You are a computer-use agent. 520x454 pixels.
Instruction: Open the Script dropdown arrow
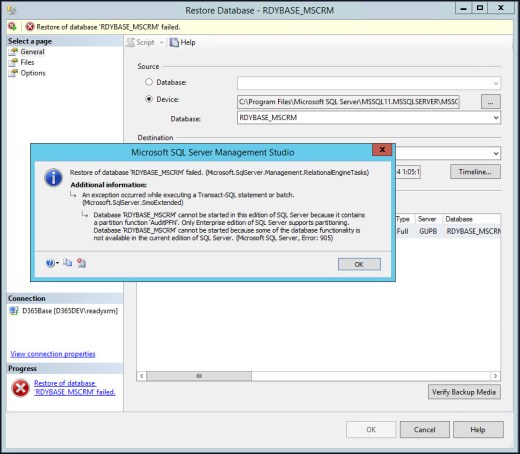pos(161,43)
